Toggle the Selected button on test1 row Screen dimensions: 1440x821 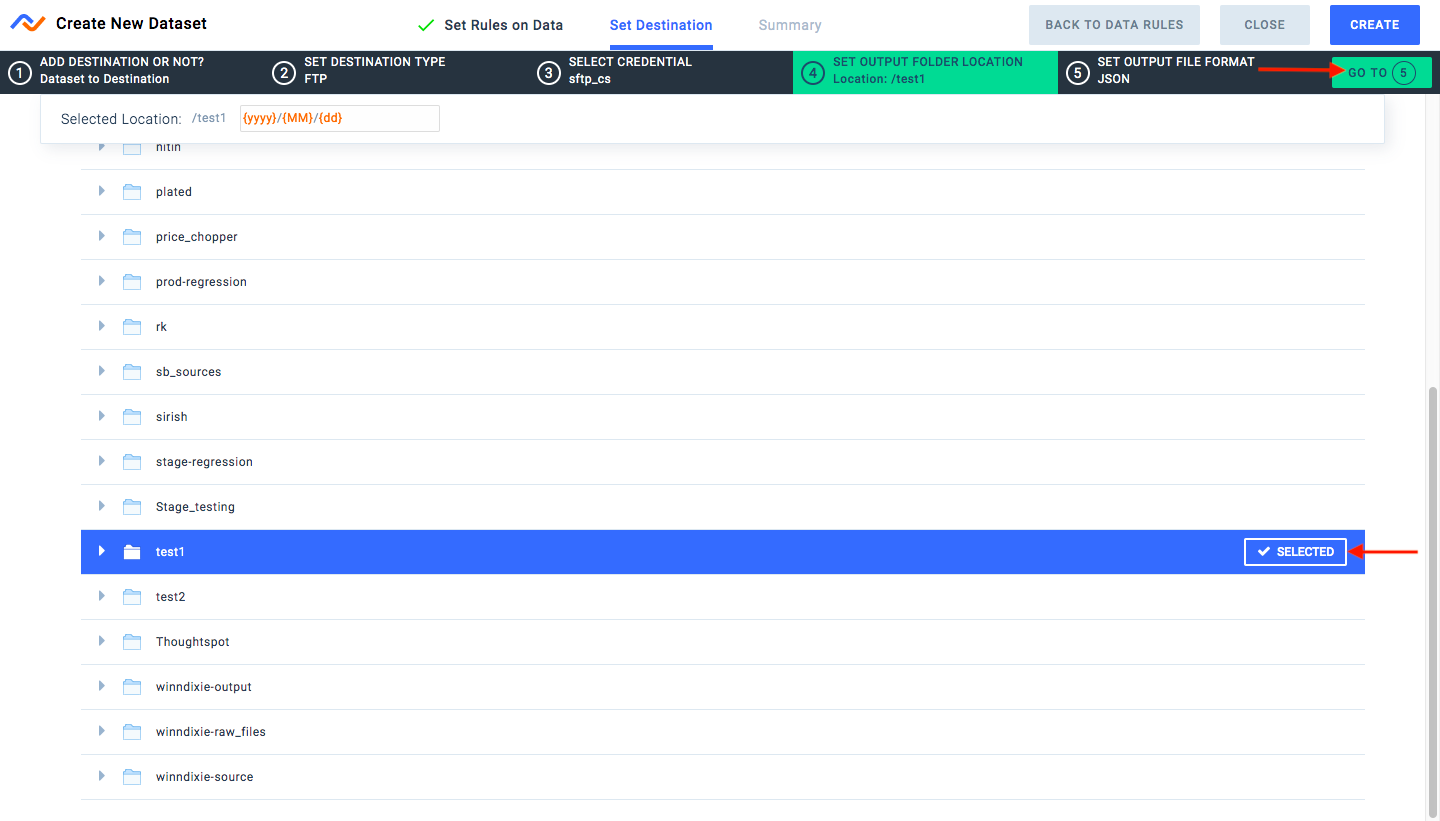[1295, 552]
